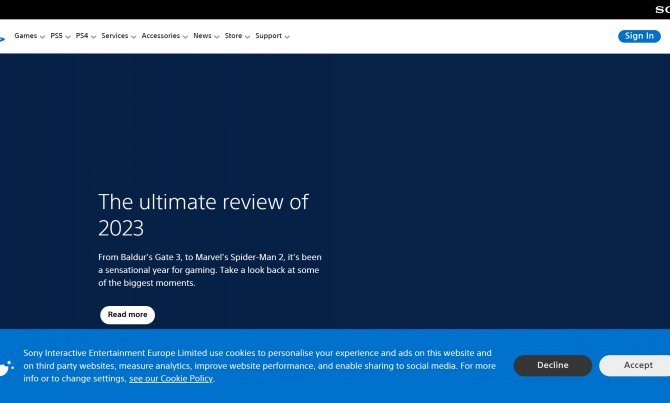Expand the chevron beside Games

click(x=42, y=37)
